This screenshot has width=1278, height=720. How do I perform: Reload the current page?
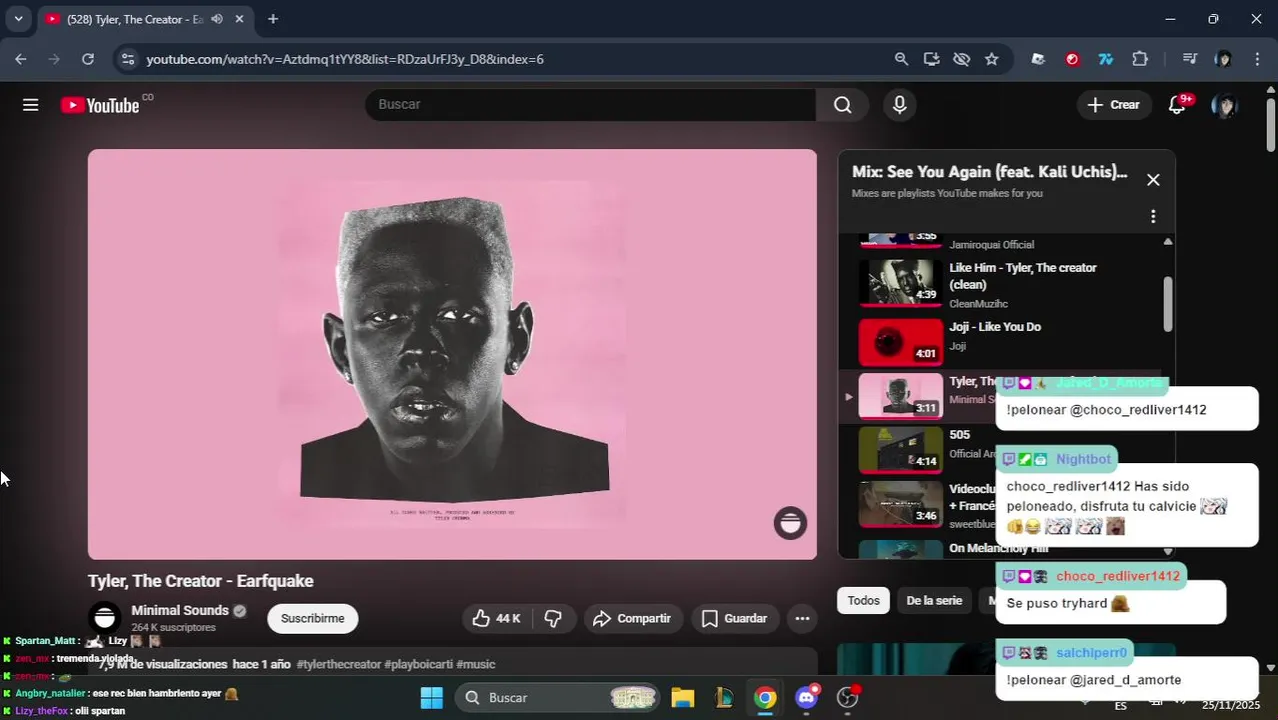88,59
